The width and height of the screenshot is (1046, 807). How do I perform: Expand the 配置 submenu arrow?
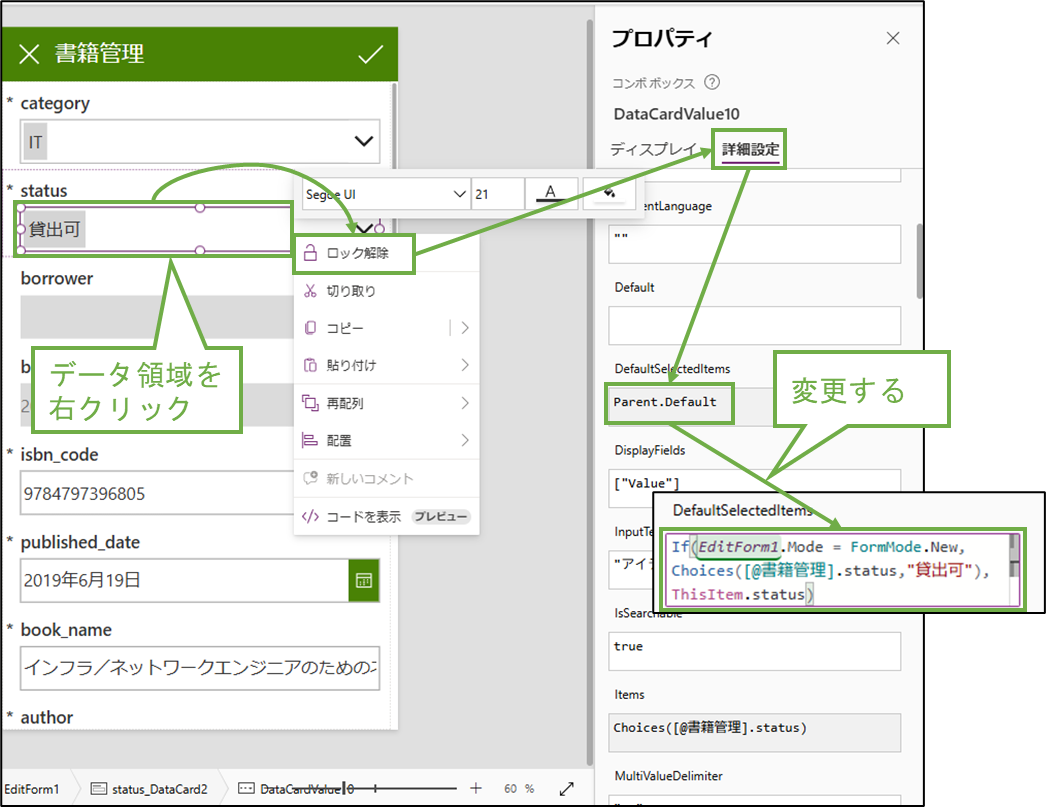point(465,440)
